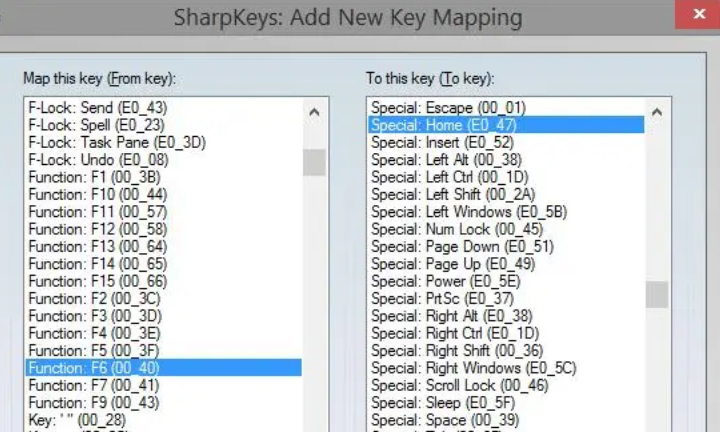Viewport: 720px width, 432px height.
Task: Select 'F-Lock: Send (E0_43)' in From list
Action: (163, 107)
